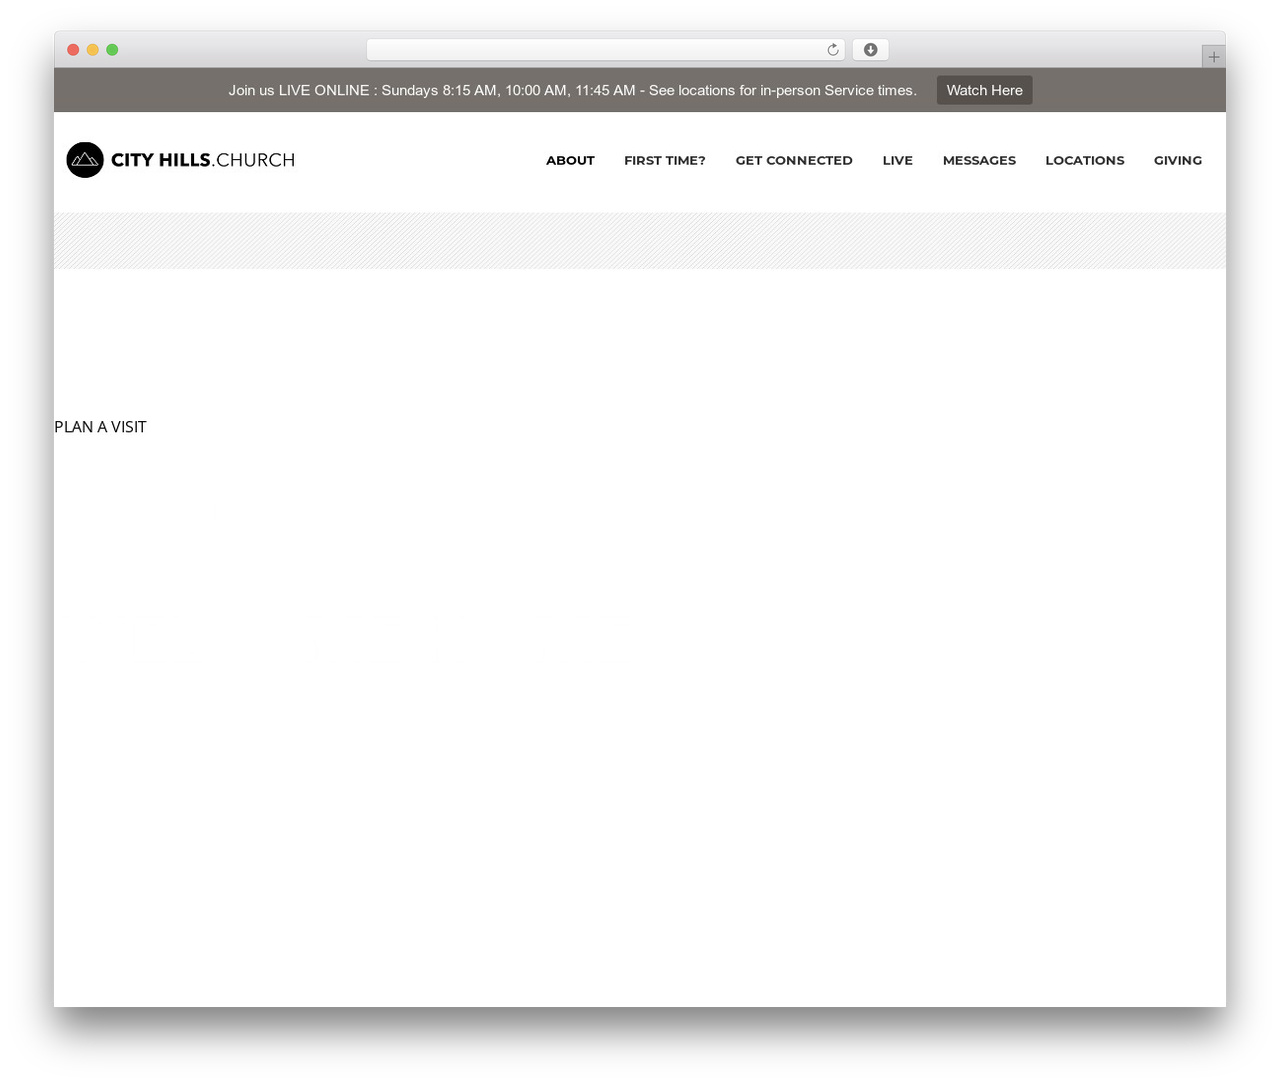The height and width of the screenshot is (1084, 1280).
Task: Reload the page with the refresh icon
Action: [832, 50]
